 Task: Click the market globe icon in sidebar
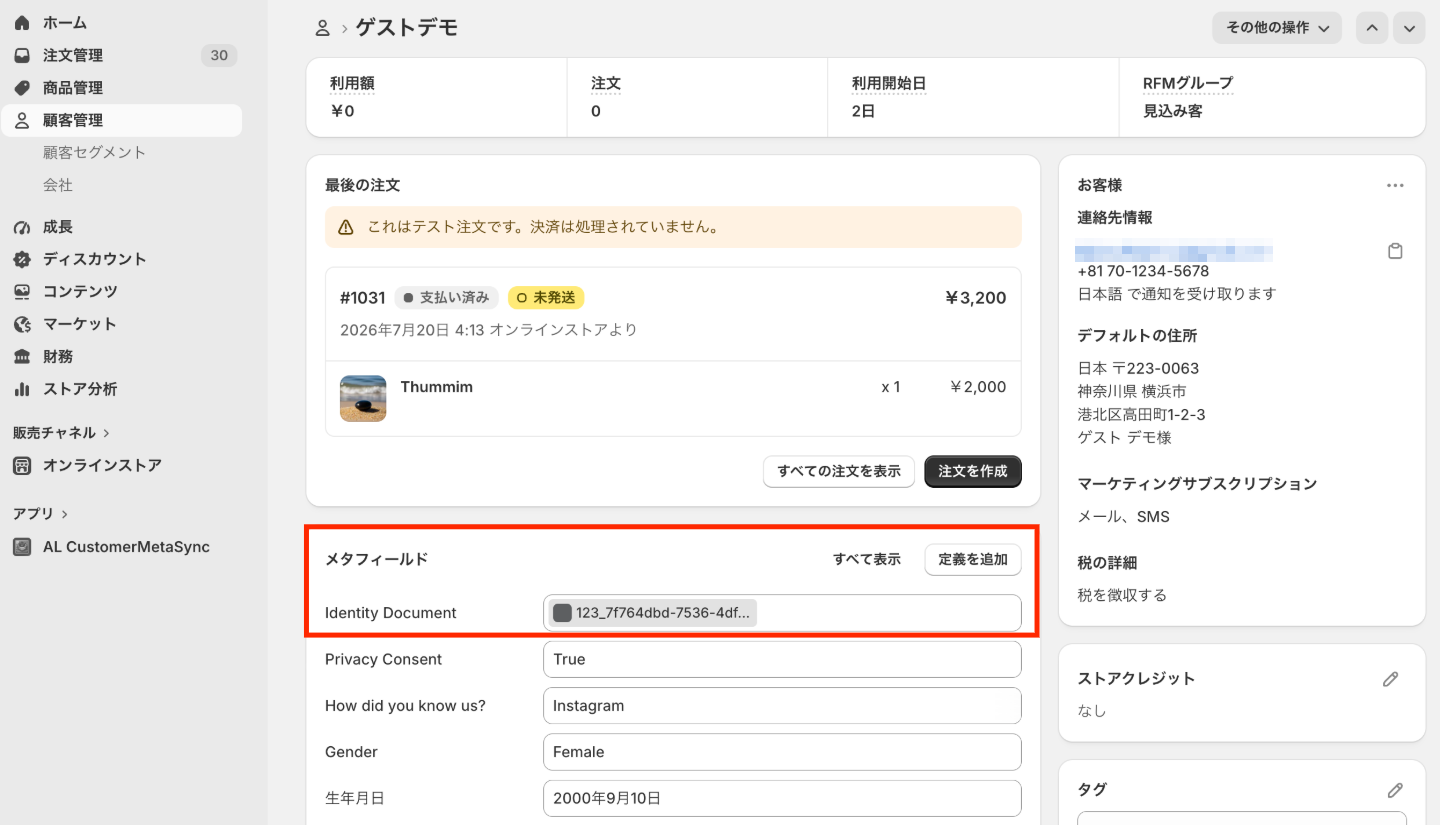pyautogui.click(x=22, y=324)
